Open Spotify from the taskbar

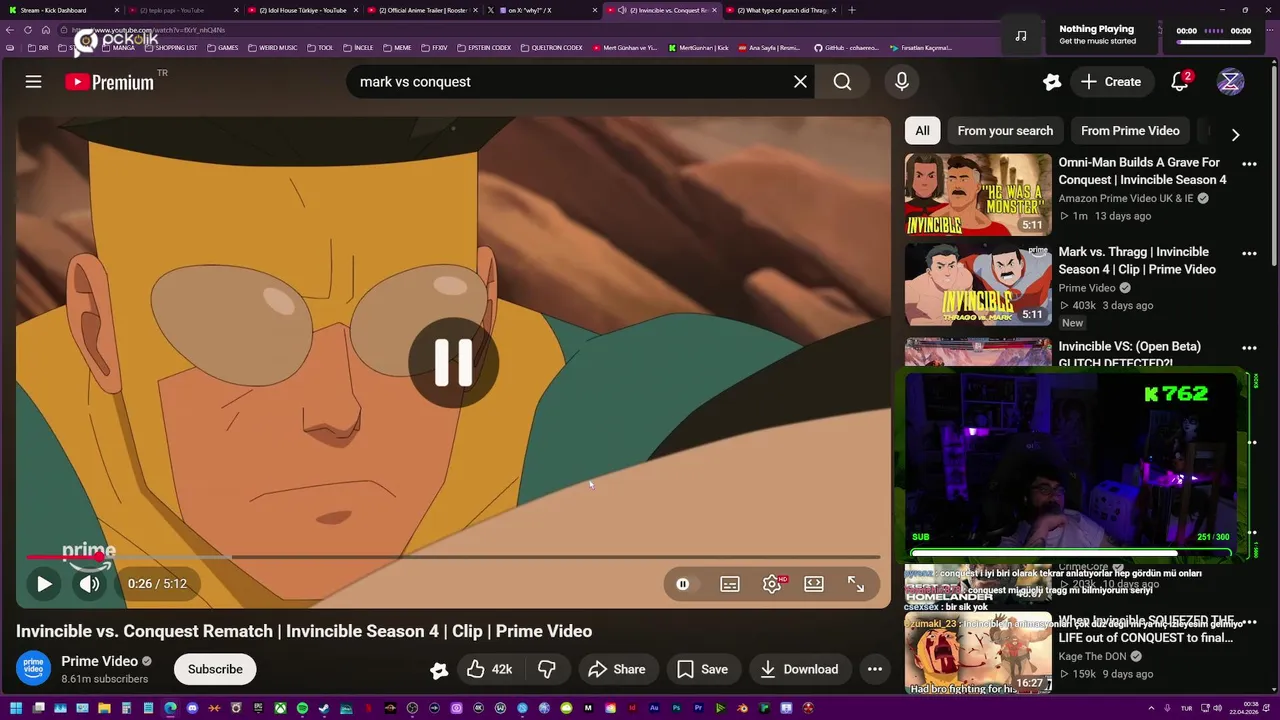[302, 708]
